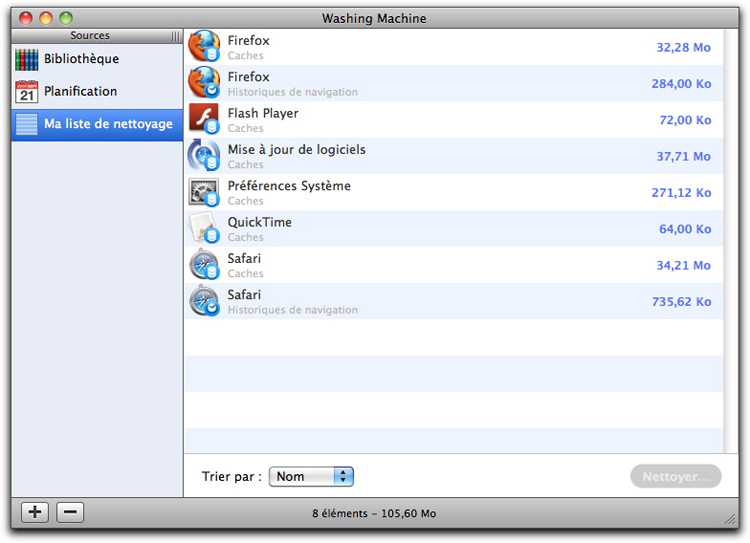Screen dimensions: 750x543
Task: Click the Safari Caches row icon
Action: pos(204,265)
